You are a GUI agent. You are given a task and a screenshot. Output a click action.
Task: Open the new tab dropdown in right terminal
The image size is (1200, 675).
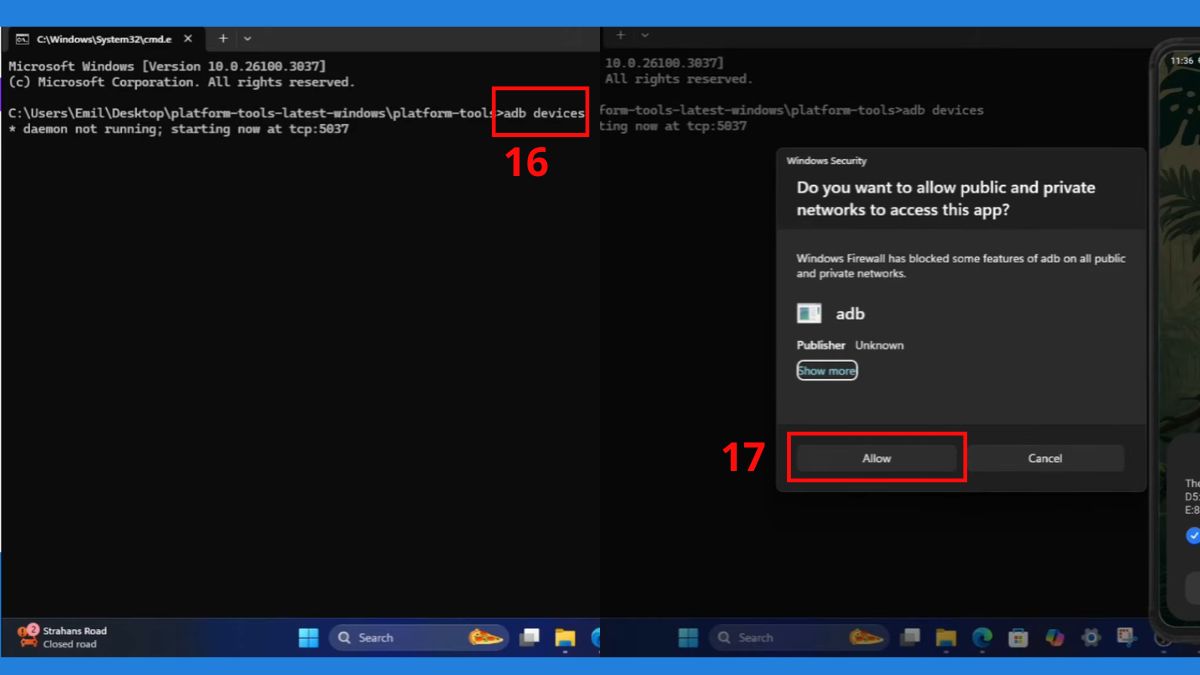[x=644, y=35]
